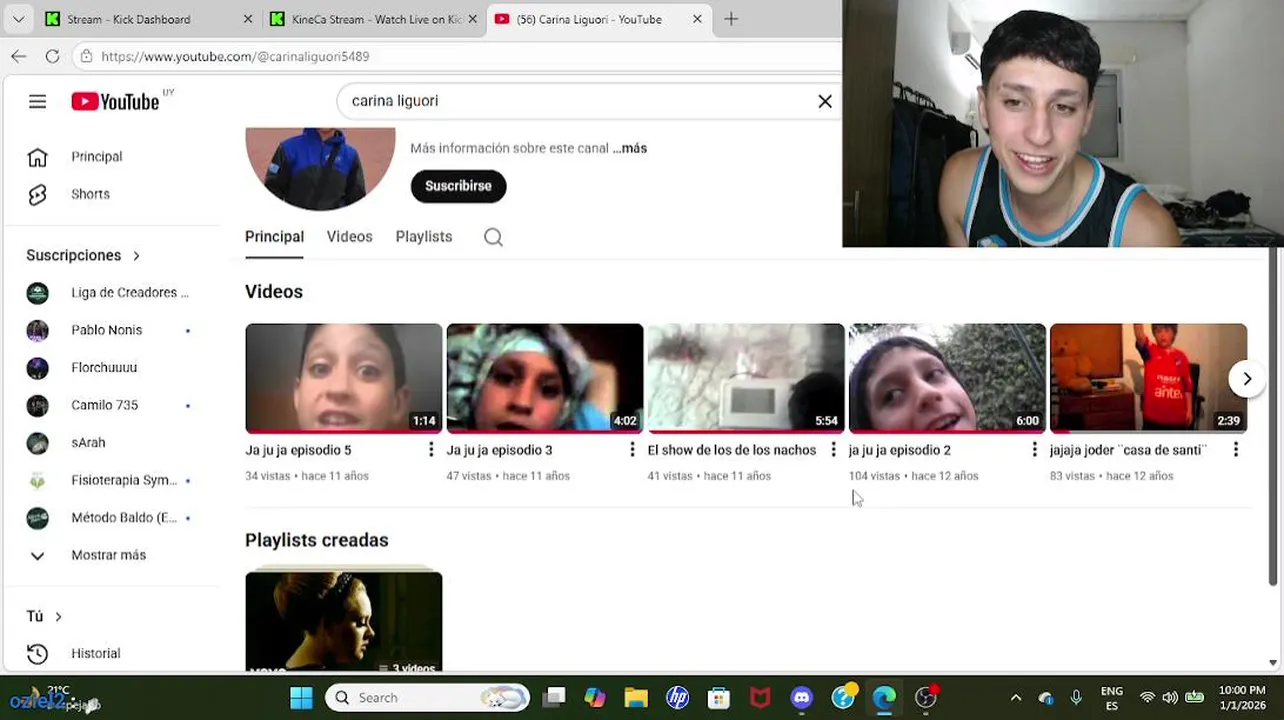Click the channel search magnifier icon
Viewport: 1284px width, 720px height.
pos(493,237)
